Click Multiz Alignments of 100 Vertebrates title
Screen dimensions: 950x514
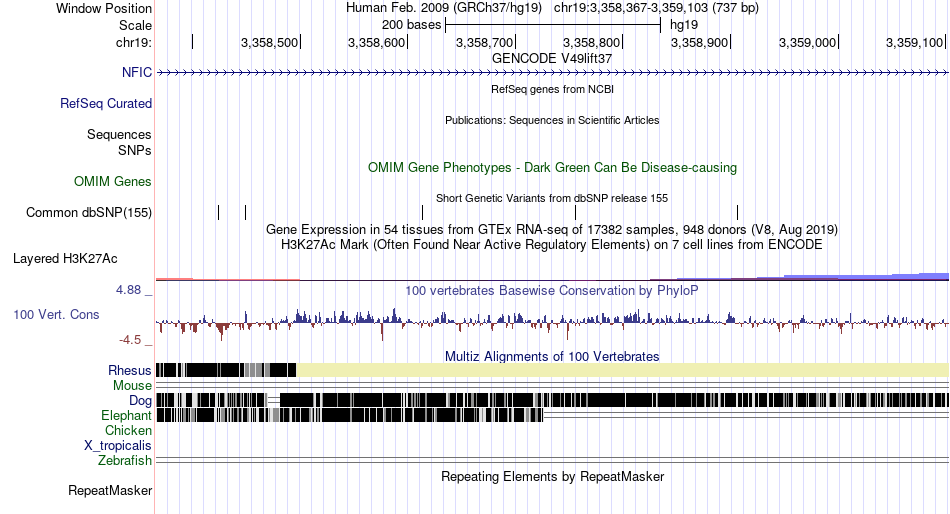(552, 356)
